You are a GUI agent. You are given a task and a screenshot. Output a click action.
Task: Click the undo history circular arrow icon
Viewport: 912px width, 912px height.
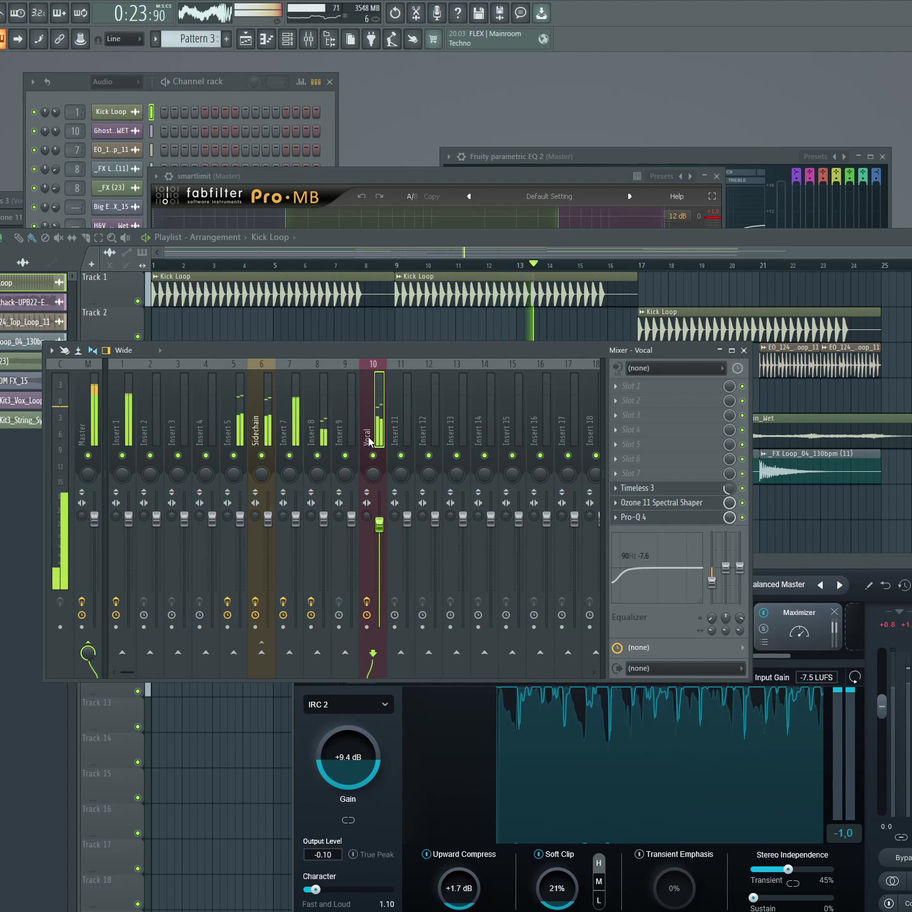click(395, 13)
